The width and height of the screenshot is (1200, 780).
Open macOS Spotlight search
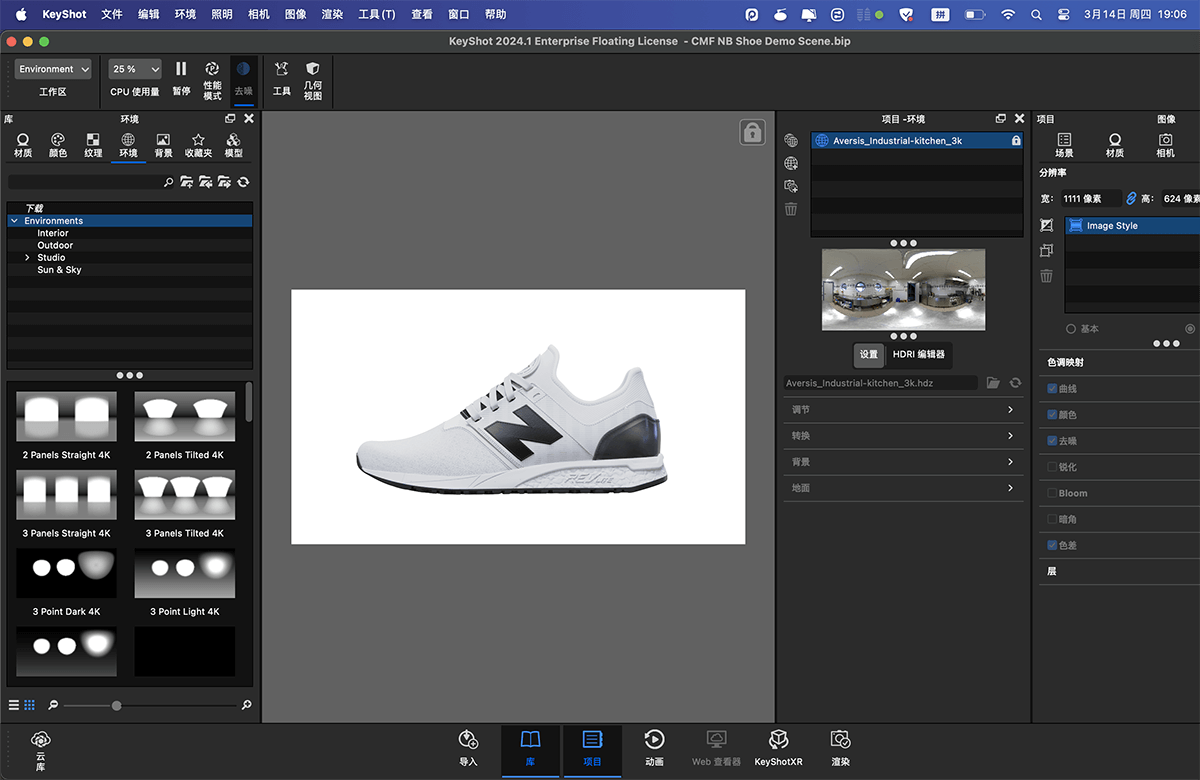point(1035,15)
